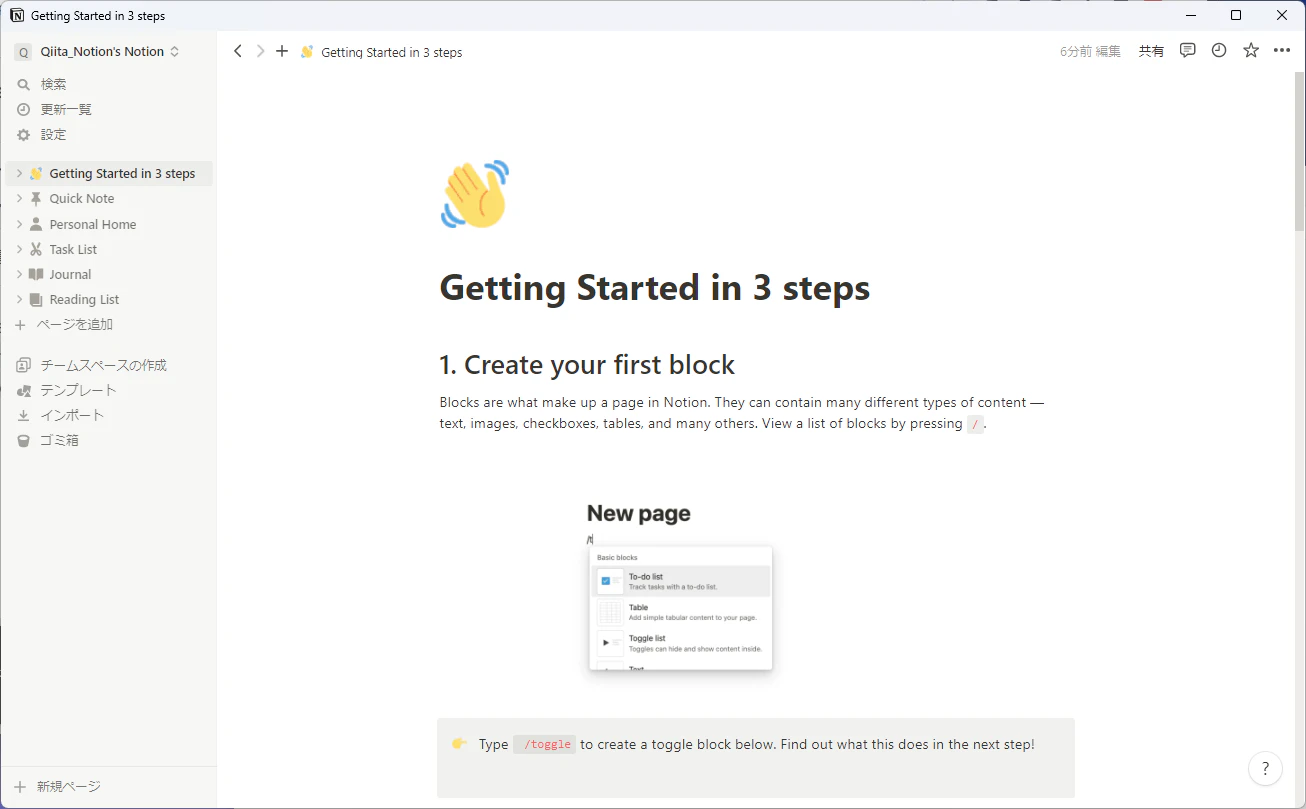Add a new tab with the plus icon
Screen dimensions: 1306x809
[282, 51]
